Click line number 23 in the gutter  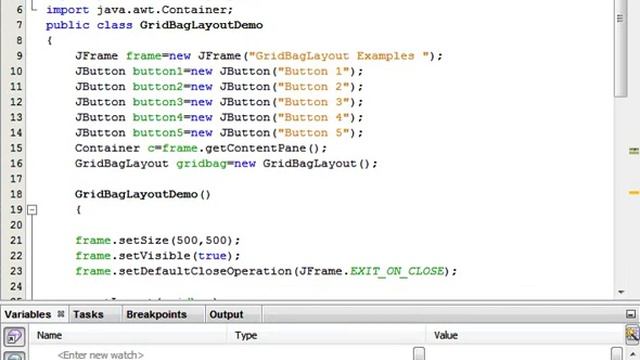[16, 271]
